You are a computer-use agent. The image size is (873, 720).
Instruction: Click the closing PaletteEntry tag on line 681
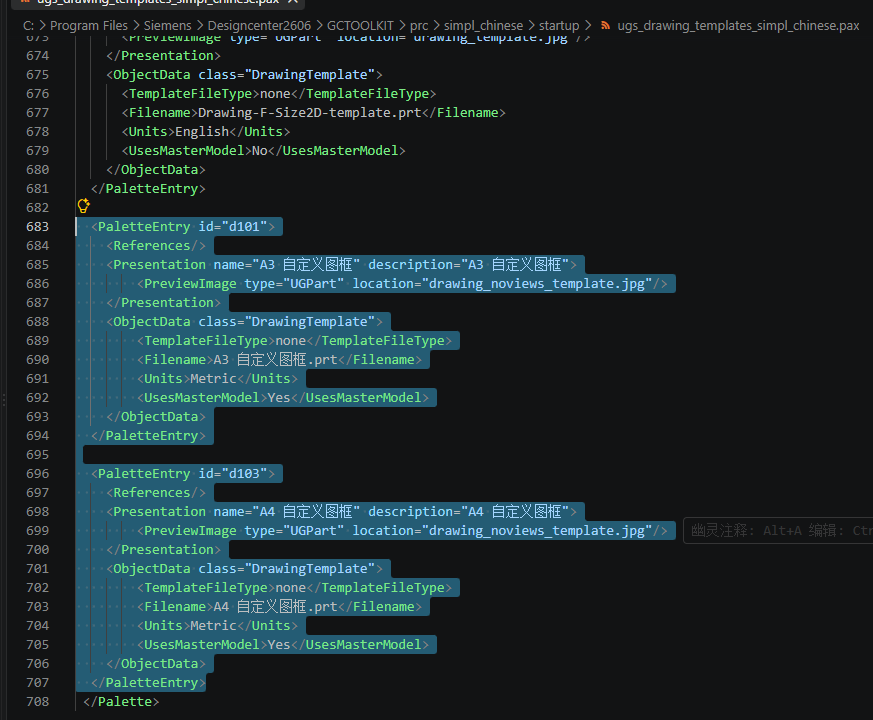pyautogui.click(x=148, y=189)
